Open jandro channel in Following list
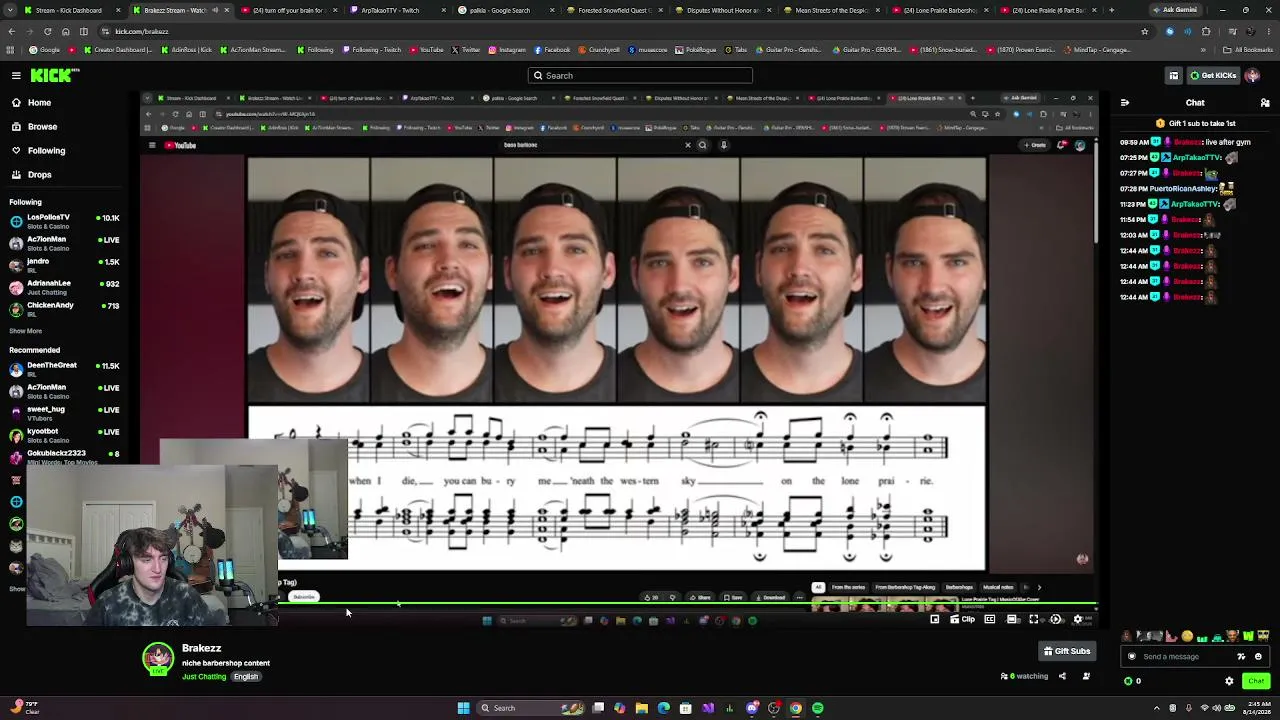This screenshot has width=1280, height=720. click(x=64, y=265)
